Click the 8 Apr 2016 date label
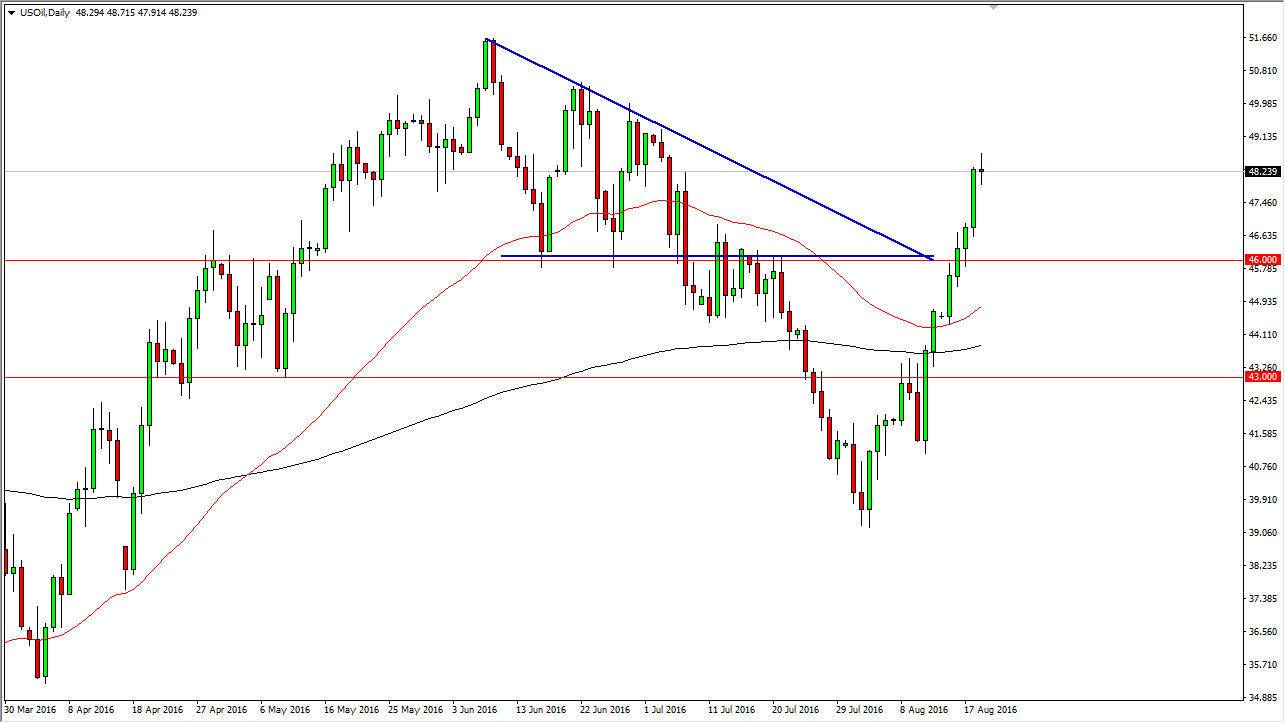Image resolution: width=1285 pixels, height=723 pixels. click(93, 711)
